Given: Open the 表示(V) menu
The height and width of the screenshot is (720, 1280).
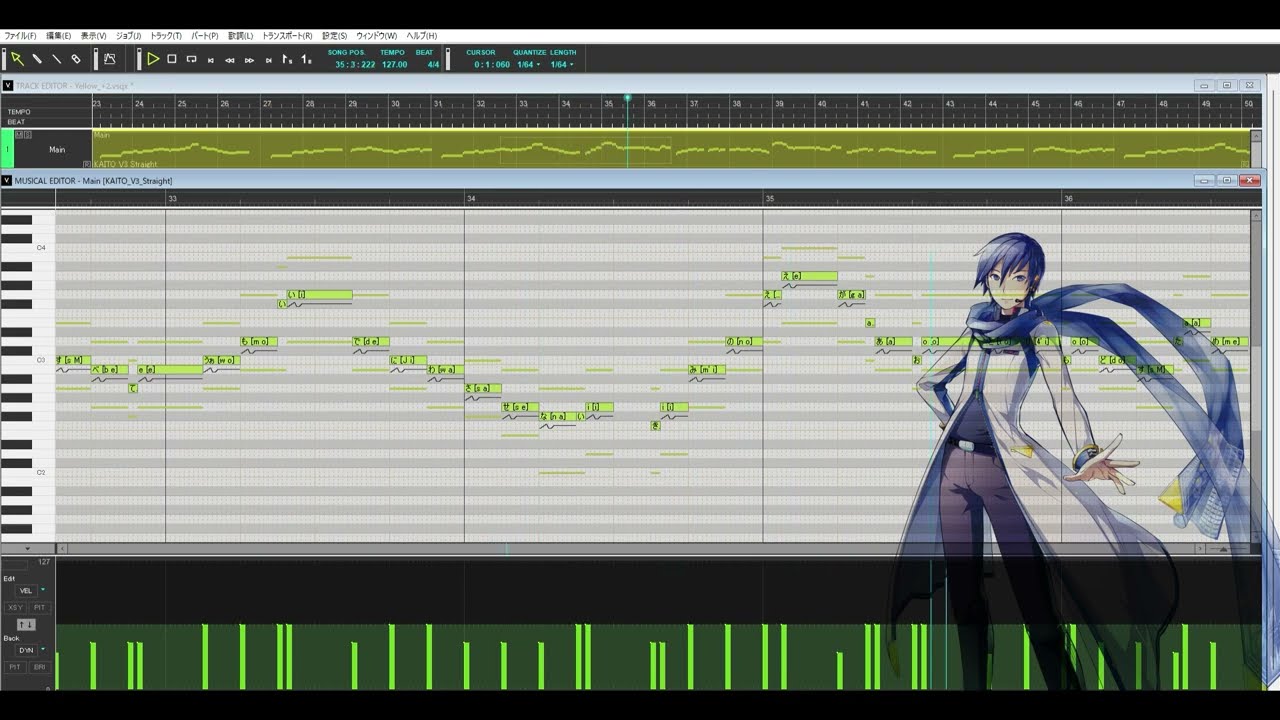Looking at the screenshot, I should 93,36.
